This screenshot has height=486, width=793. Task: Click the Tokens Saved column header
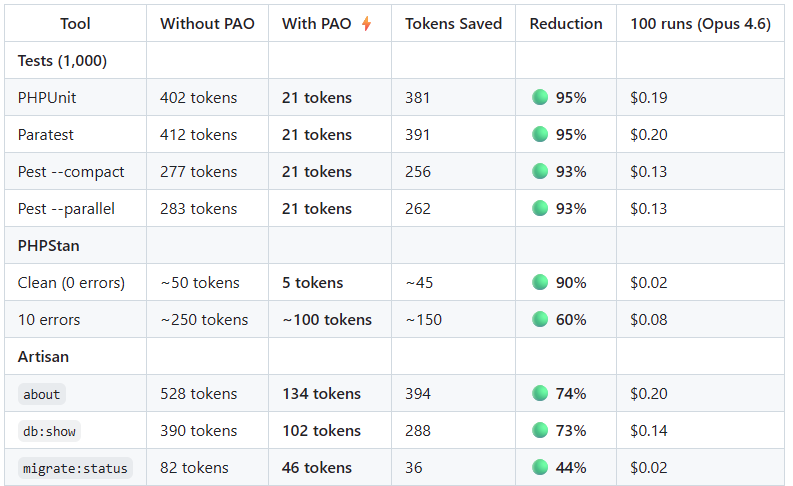coord(453,24)
